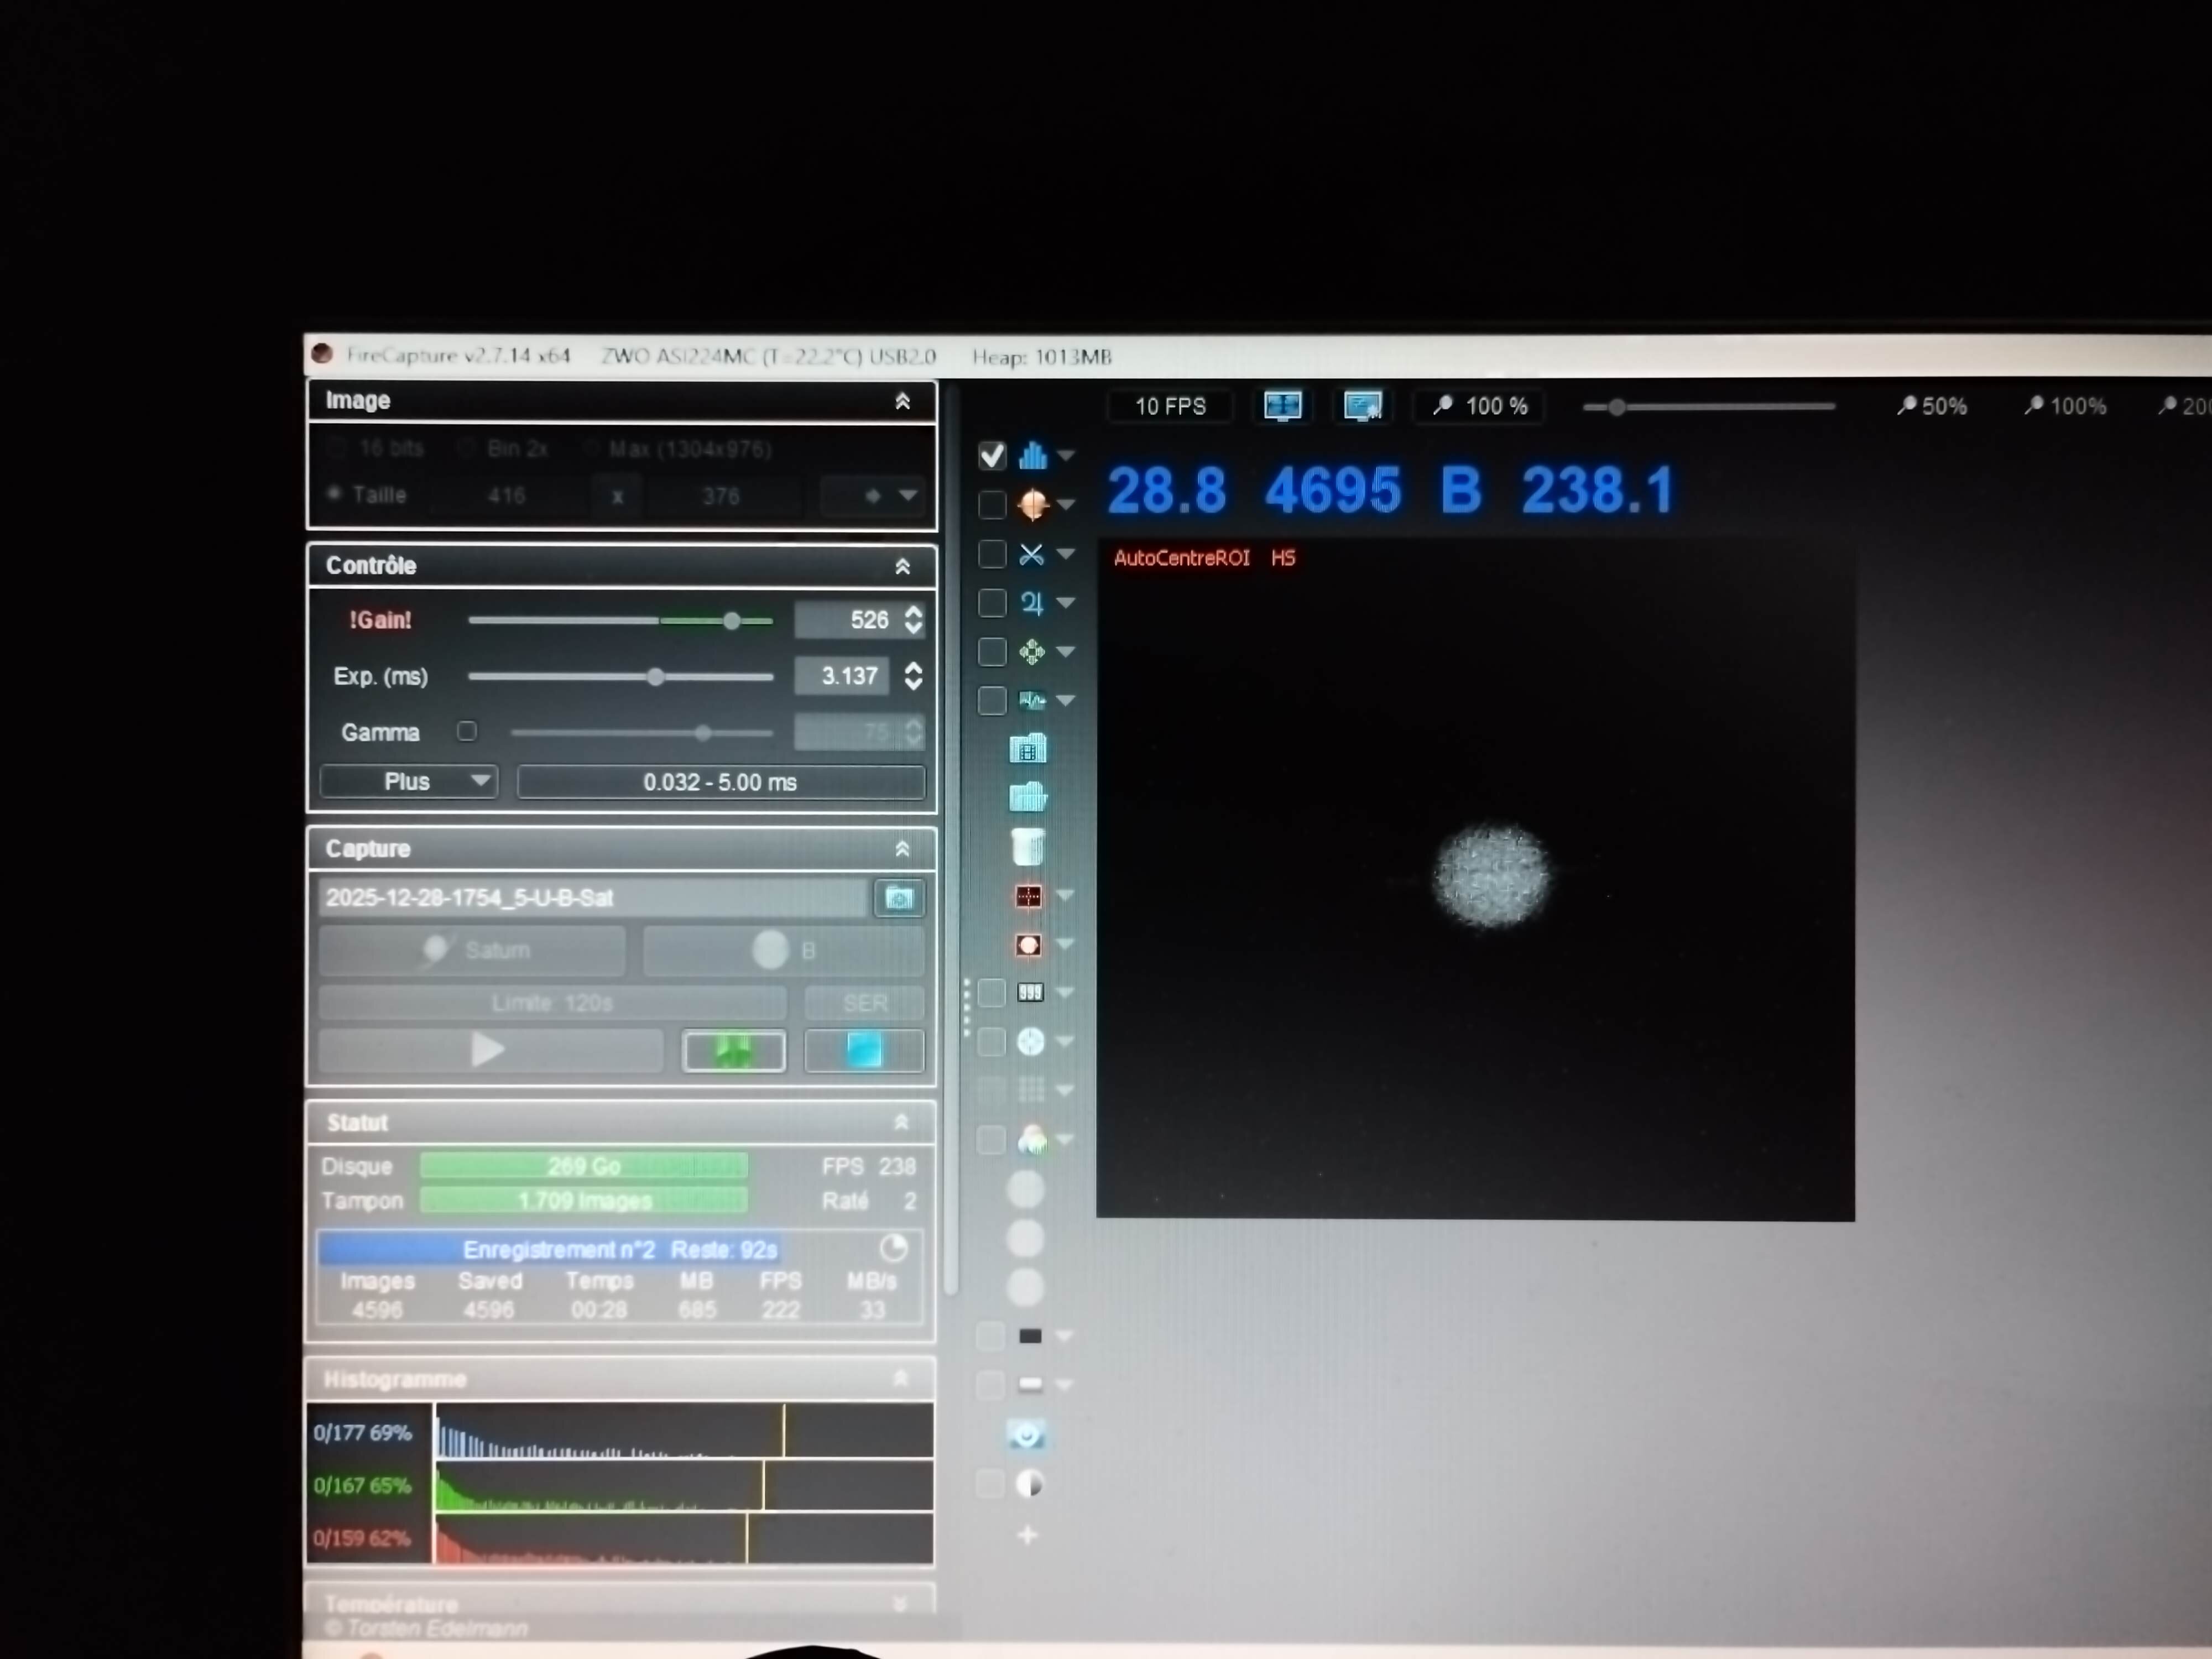The height and width of the screenshot is (1659, 2212).
Task: Select the 50% zoom preset
Action: [1932, 406]
